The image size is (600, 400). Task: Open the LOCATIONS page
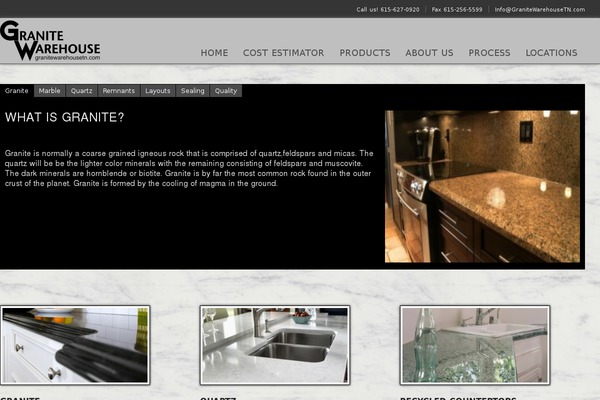[551, 53]
